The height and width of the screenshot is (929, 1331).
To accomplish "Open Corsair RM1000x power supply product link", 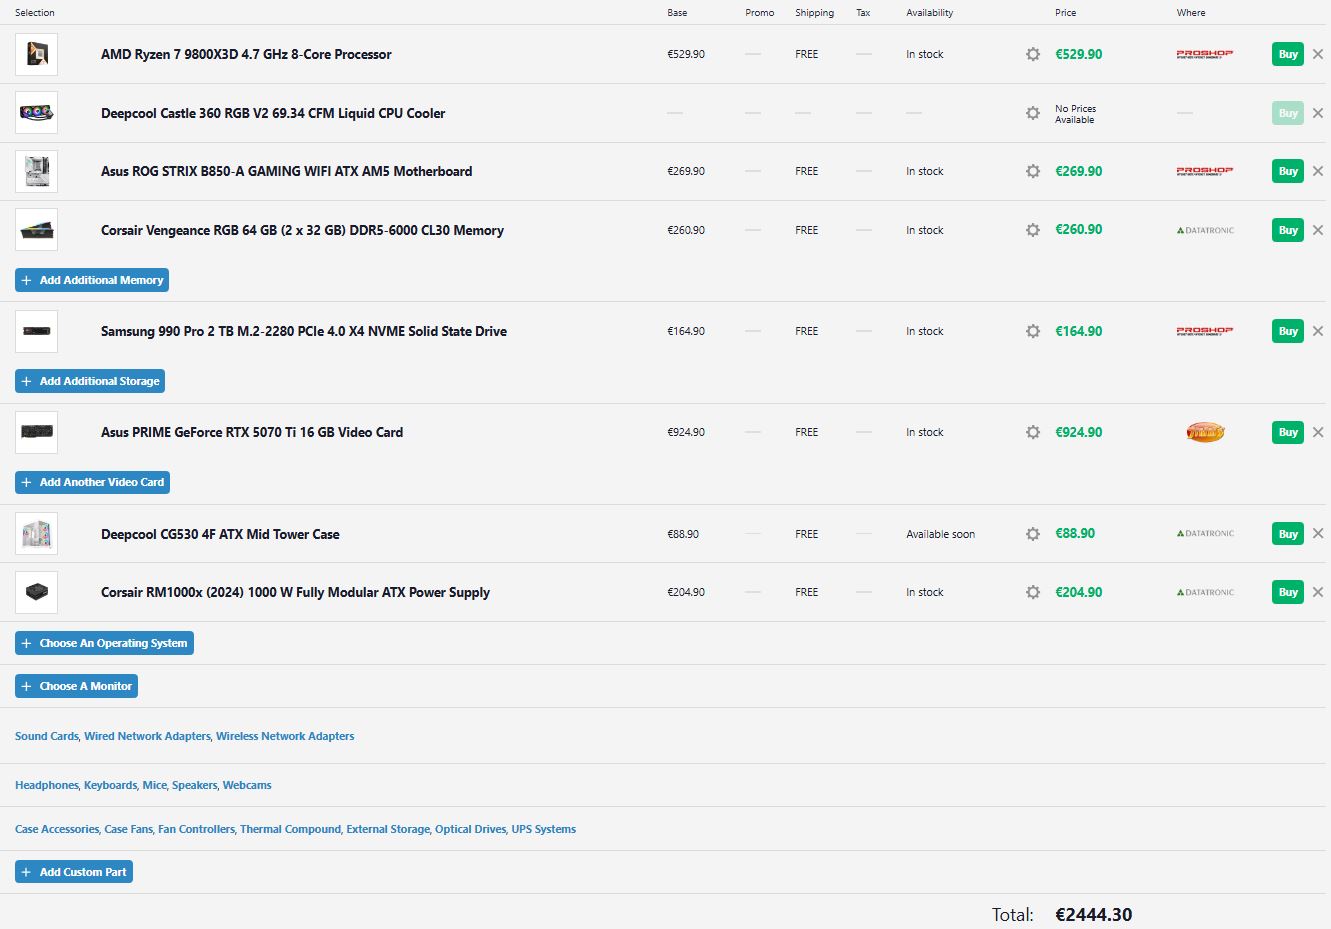I will (x=295, y=592).
